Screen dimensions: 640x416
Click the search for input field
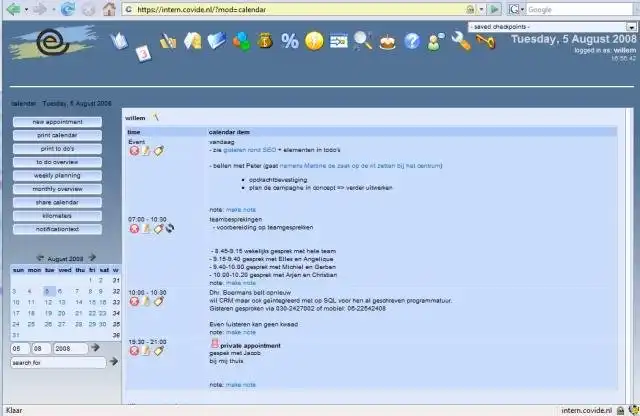pyautogui.click(x=58, y=363)
